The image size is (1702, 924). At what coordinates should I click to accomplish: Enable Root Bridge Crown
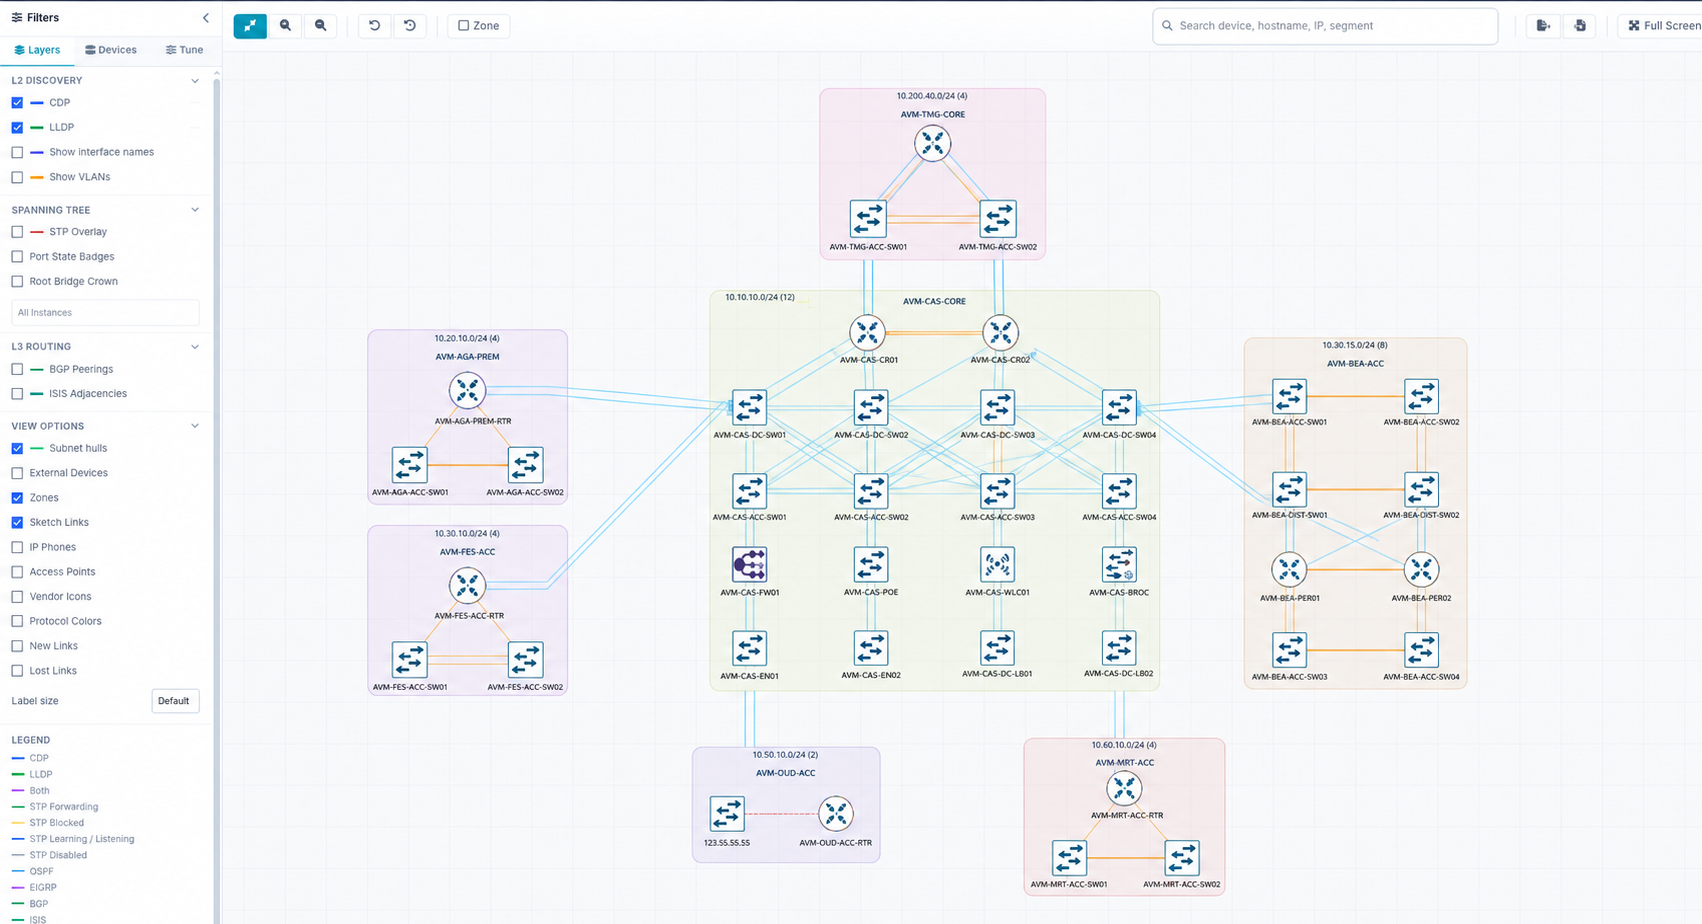(x=17, y=282)
